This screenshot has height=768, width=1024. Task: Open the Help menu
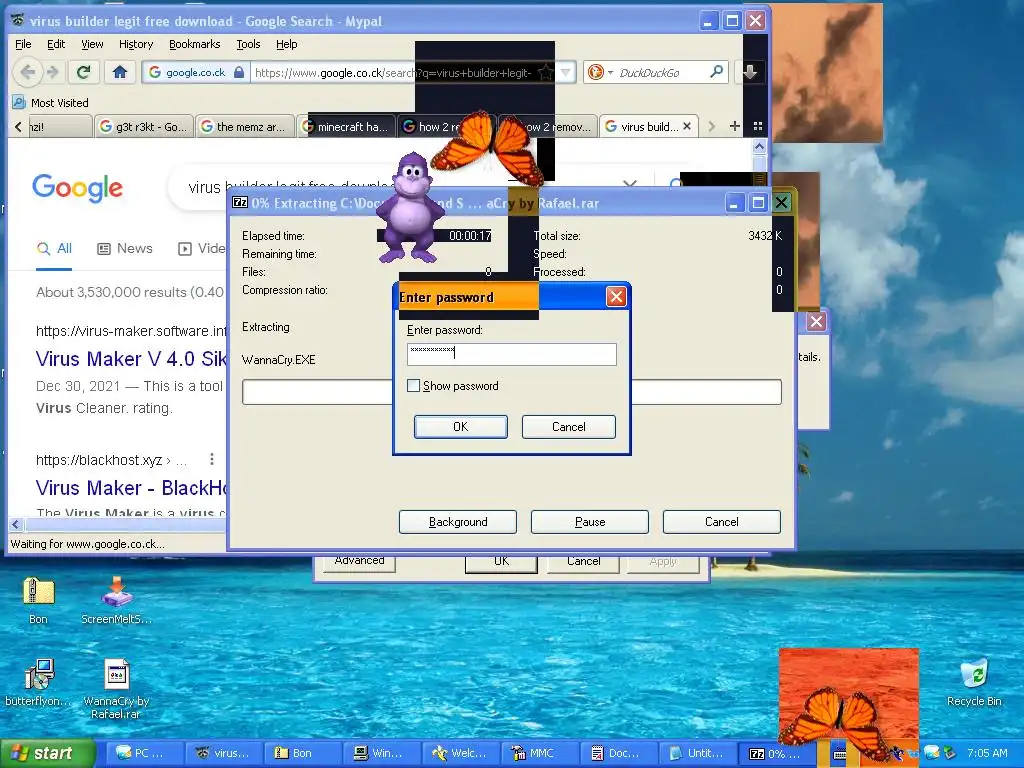[x=286, y=44]
